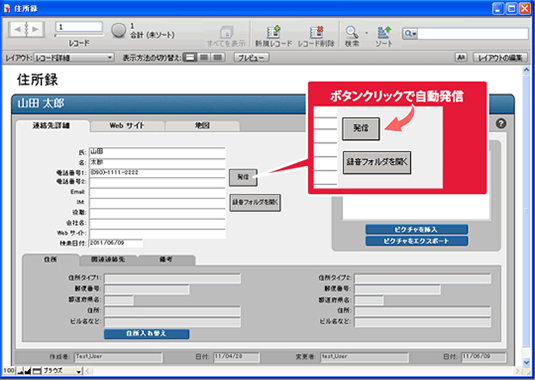Click the right ビル名など field

click(423, 322)
